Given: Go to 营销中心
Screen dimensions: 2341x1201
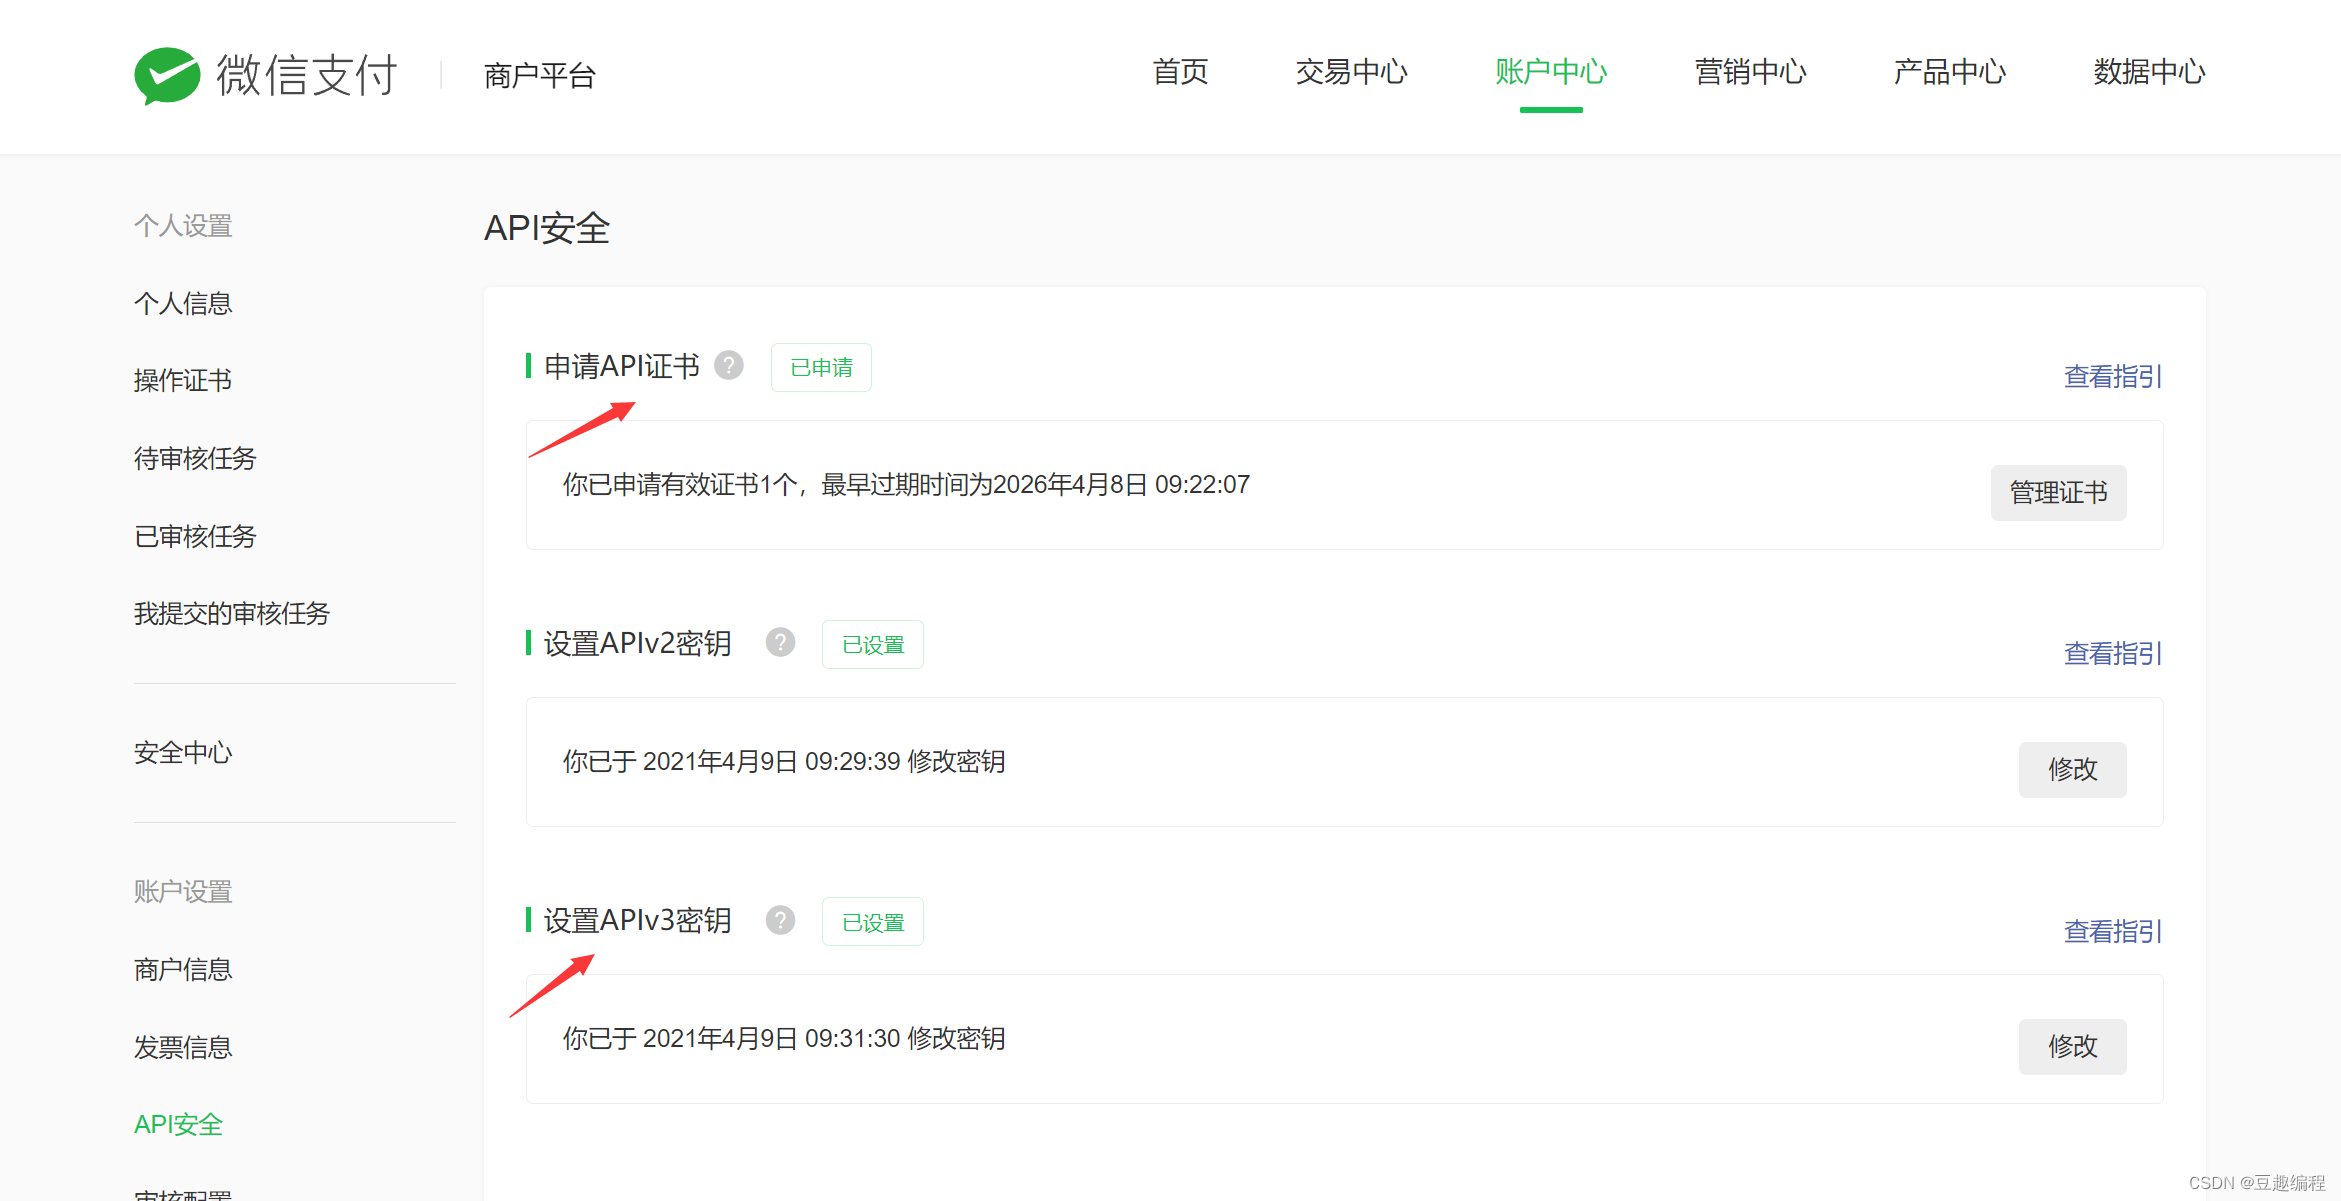Looking at the screenshot, I should [1749, 72].
